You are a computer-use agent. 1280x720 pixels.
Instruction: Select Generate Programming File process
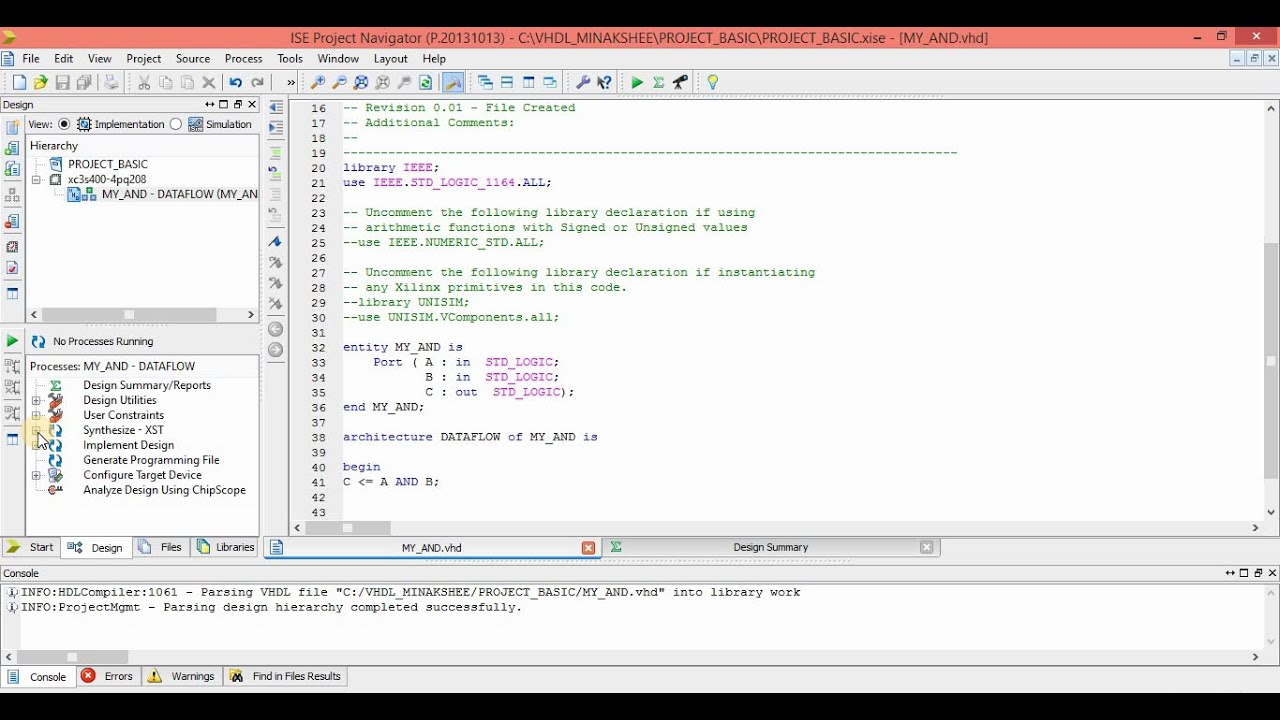(x=151, y=460)
